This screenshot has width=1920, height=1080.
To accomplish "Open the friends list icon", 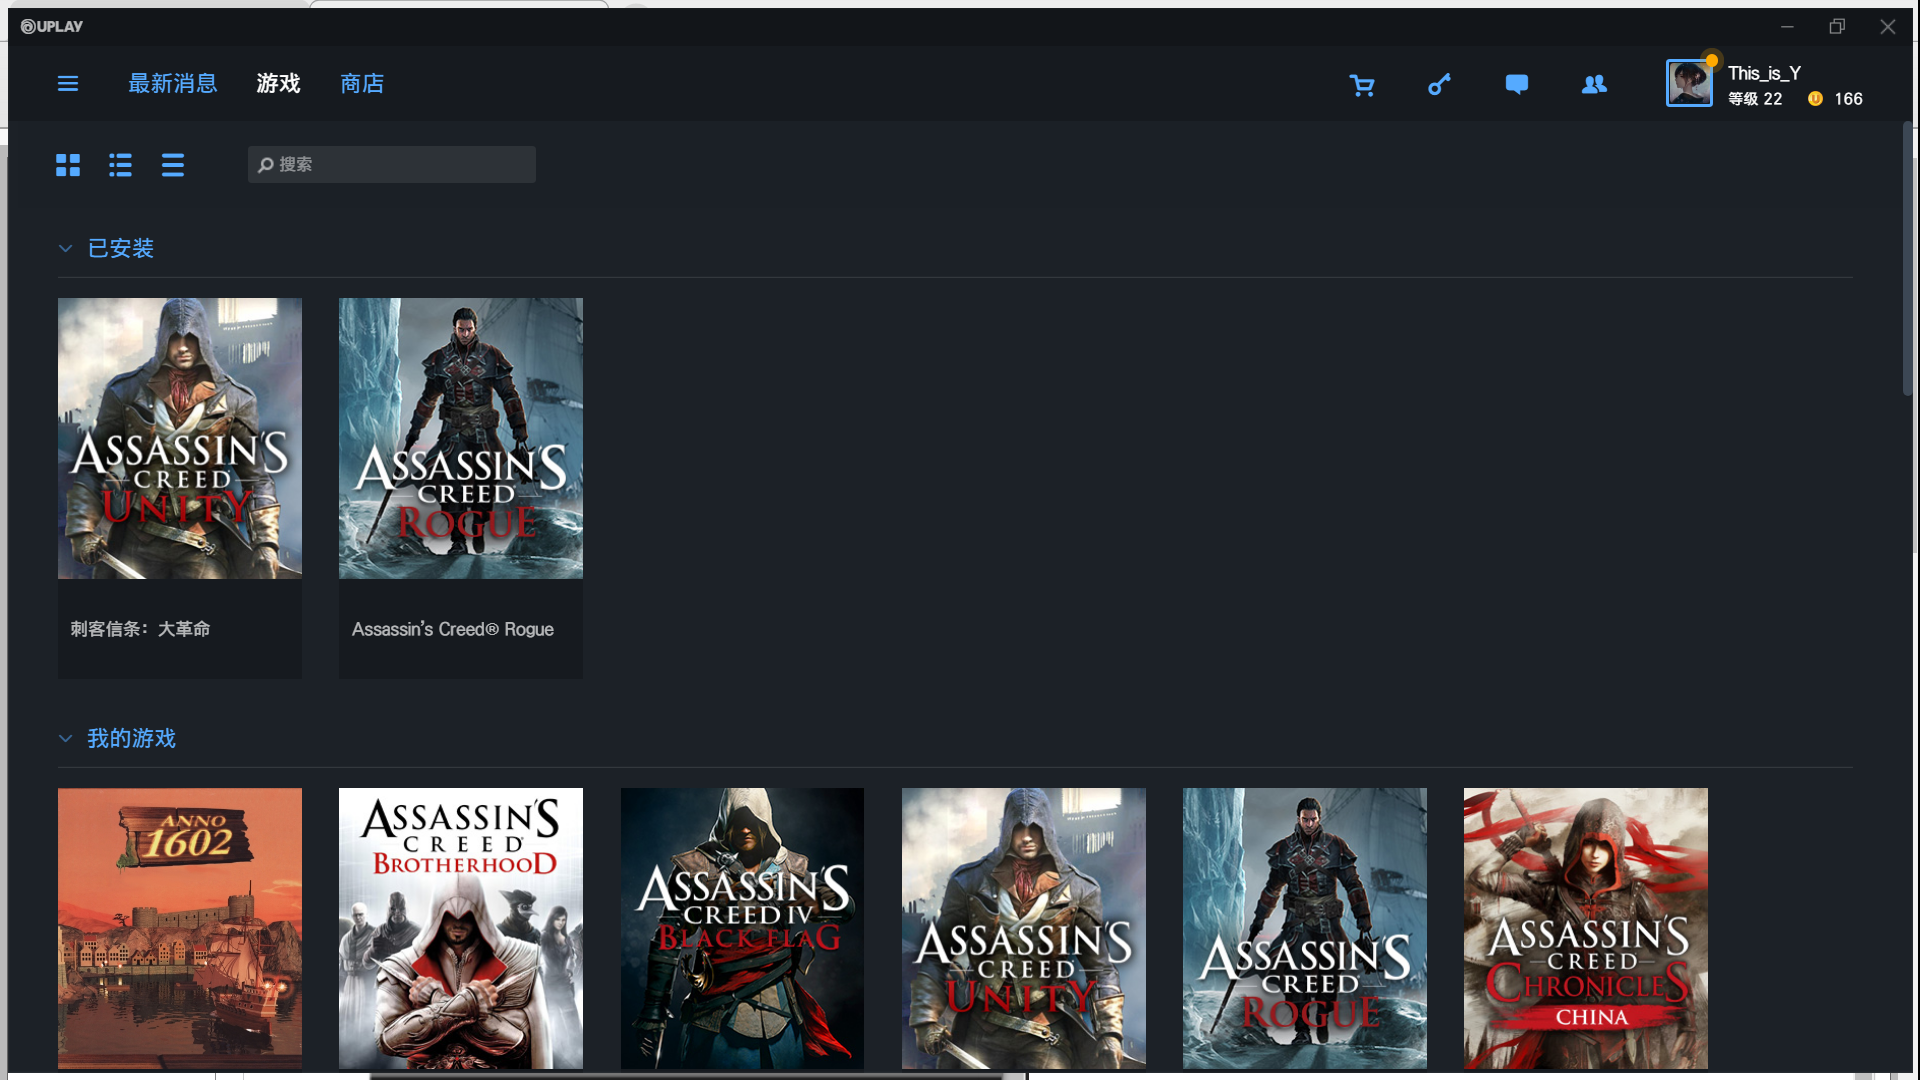I will point(1594,85).
